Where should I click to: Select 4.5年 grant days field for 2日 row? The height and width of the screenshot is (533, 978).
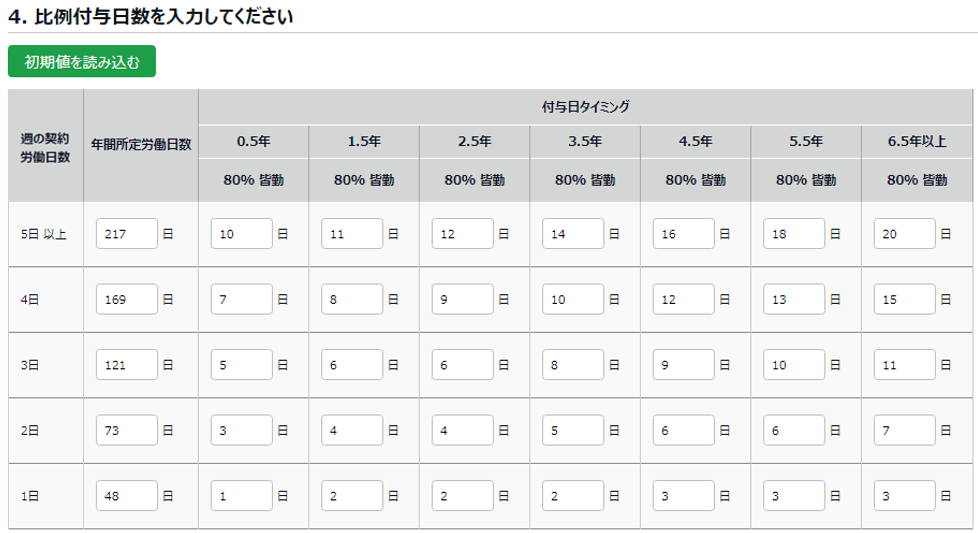tap(683, 430)
